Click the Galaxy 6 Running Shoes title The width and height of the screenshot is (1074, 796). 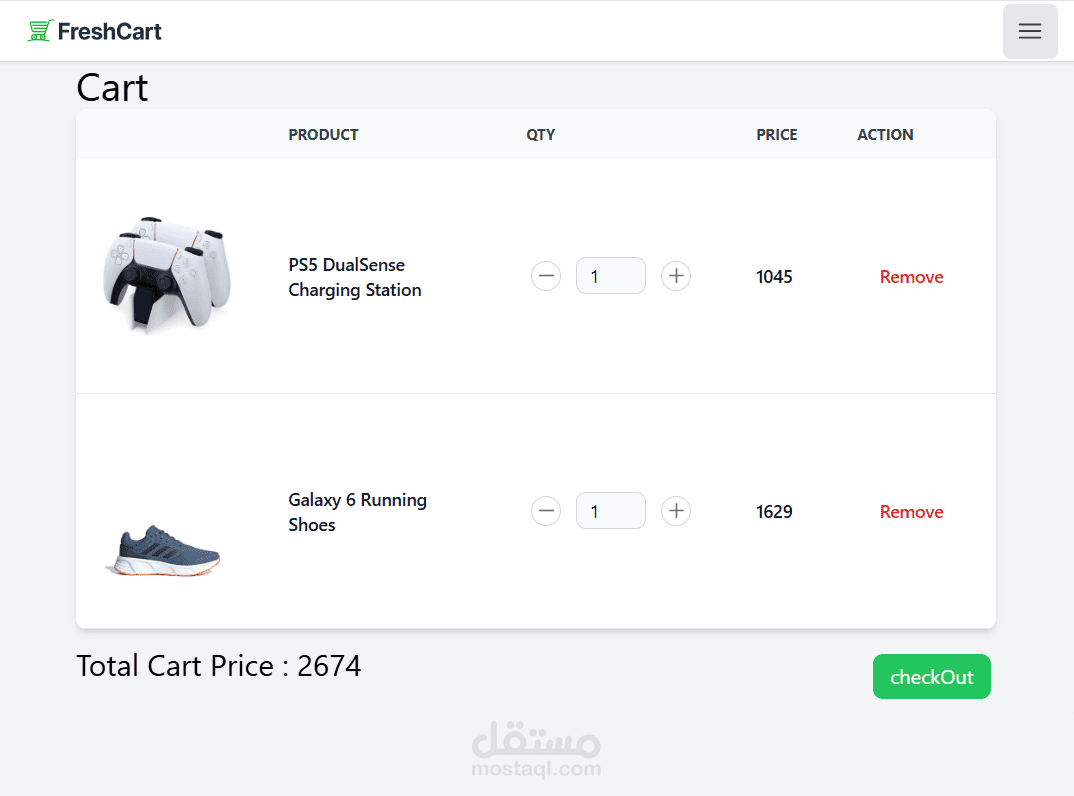[357, 512]
